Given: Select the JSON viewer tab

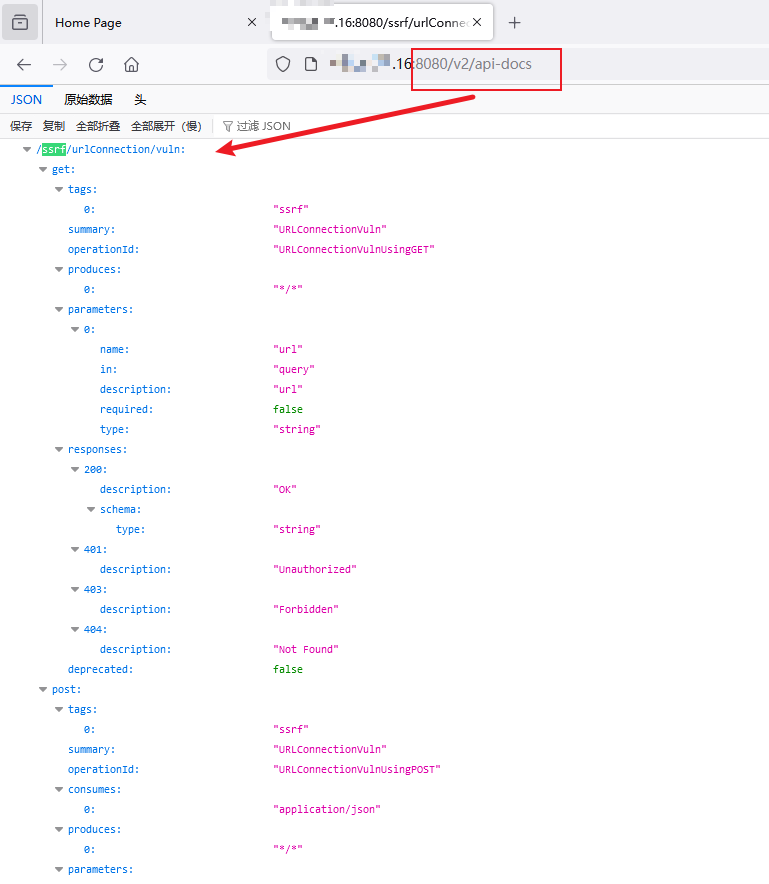Looking at the screenshot, I should coord(26,100).
